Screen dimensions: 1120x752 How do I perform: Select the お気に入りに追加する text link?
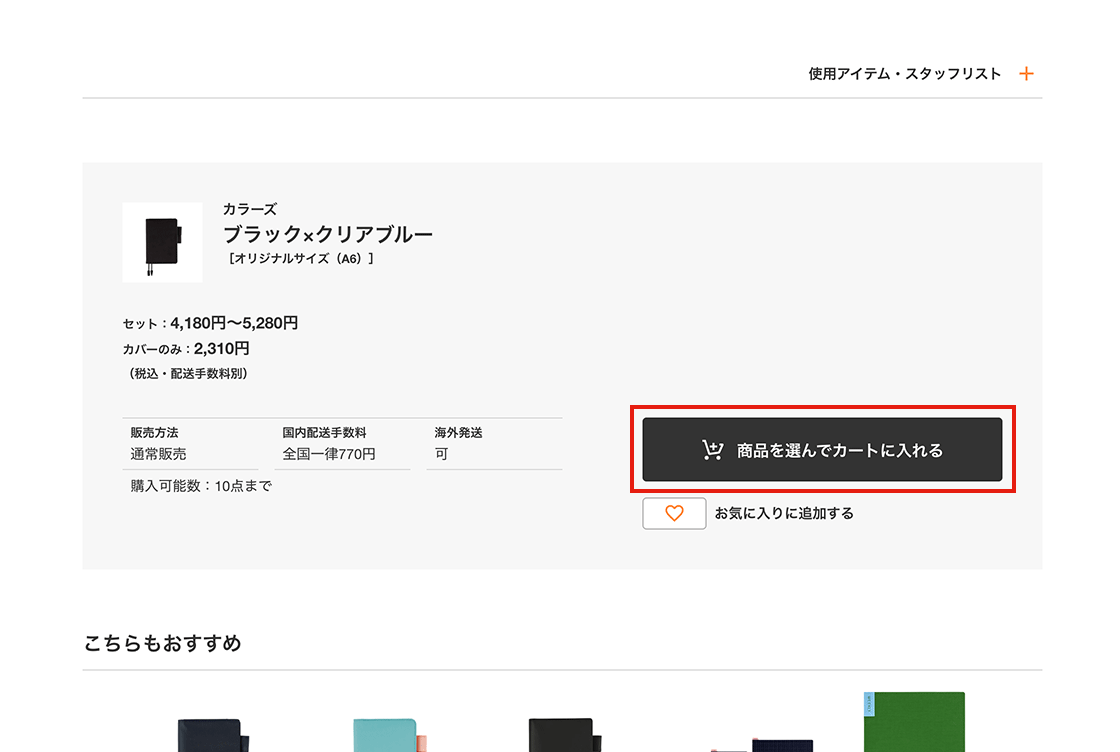(784, 513)
